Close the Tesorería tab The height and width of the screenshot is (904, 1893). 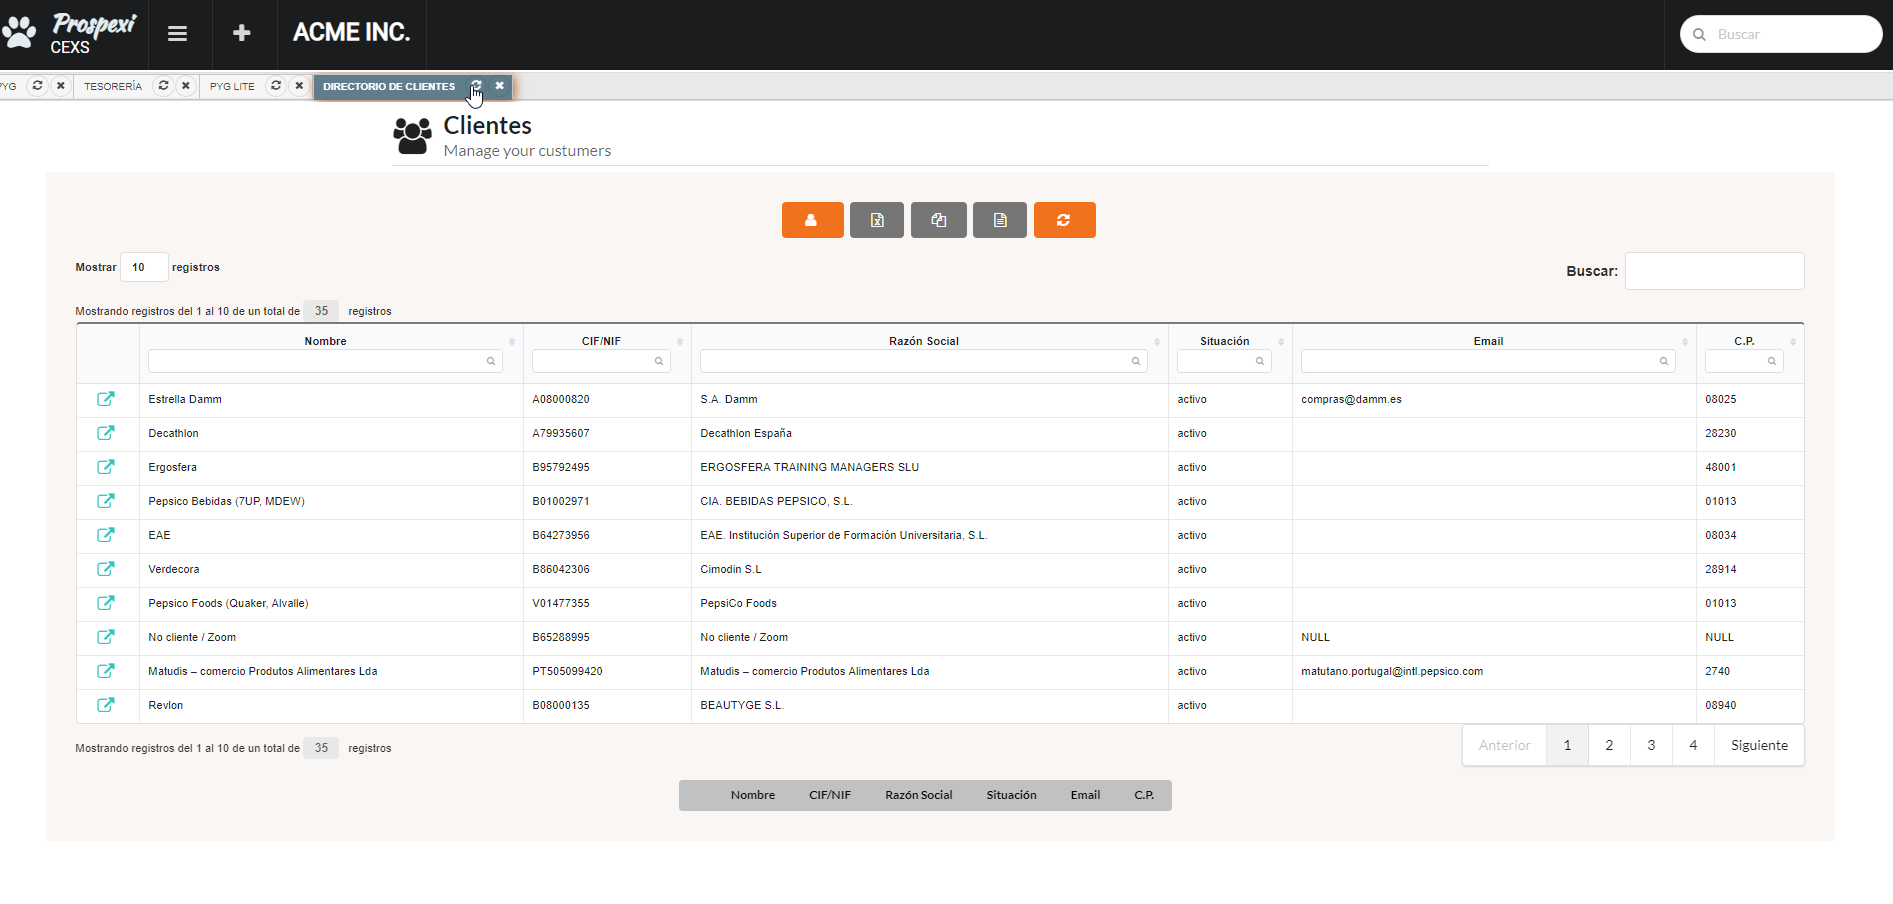pyautogui.click(x=186, y=86)
